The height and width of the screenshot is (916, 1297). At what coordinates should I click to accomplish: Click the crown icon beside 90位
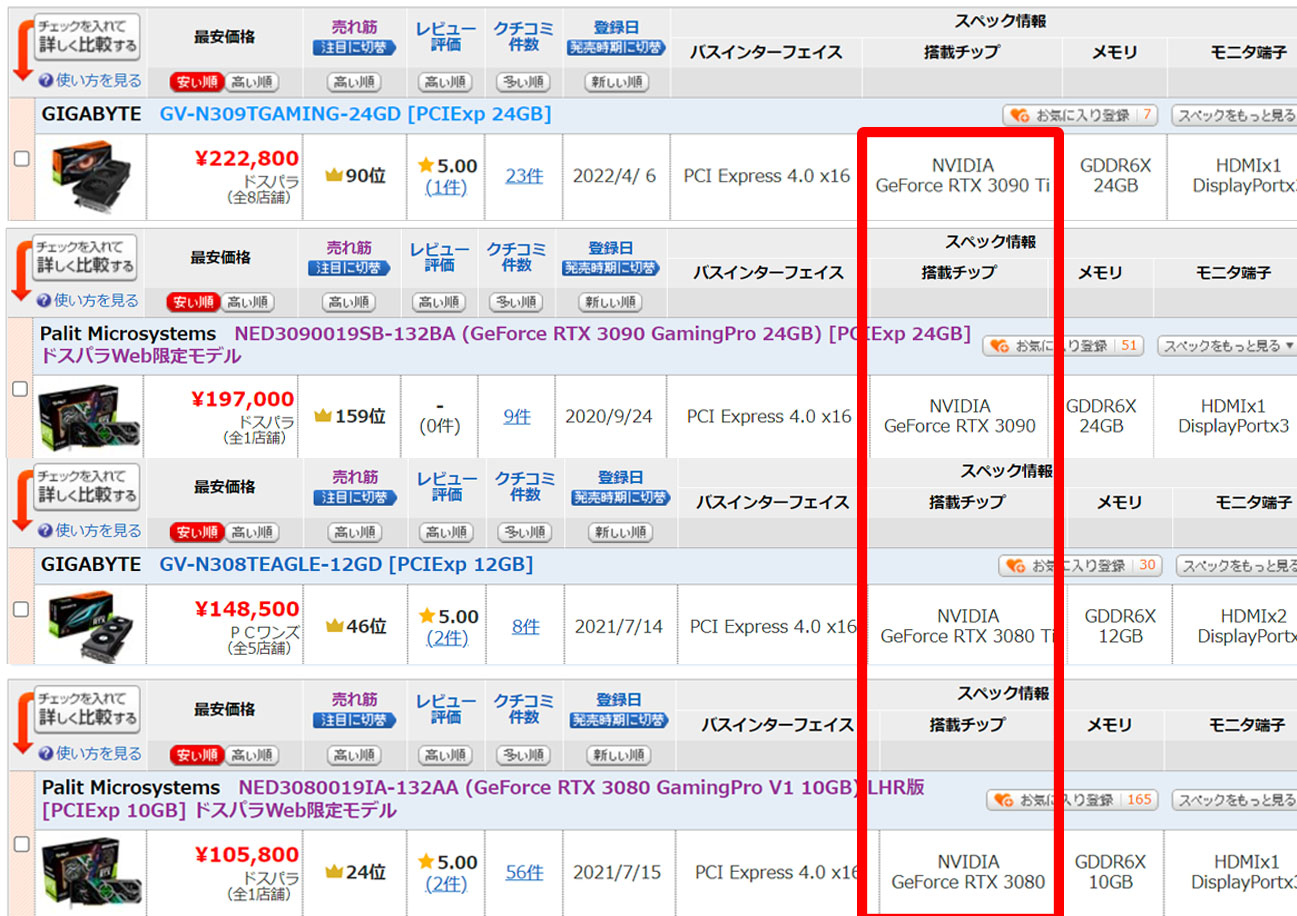tap(333, 176)
